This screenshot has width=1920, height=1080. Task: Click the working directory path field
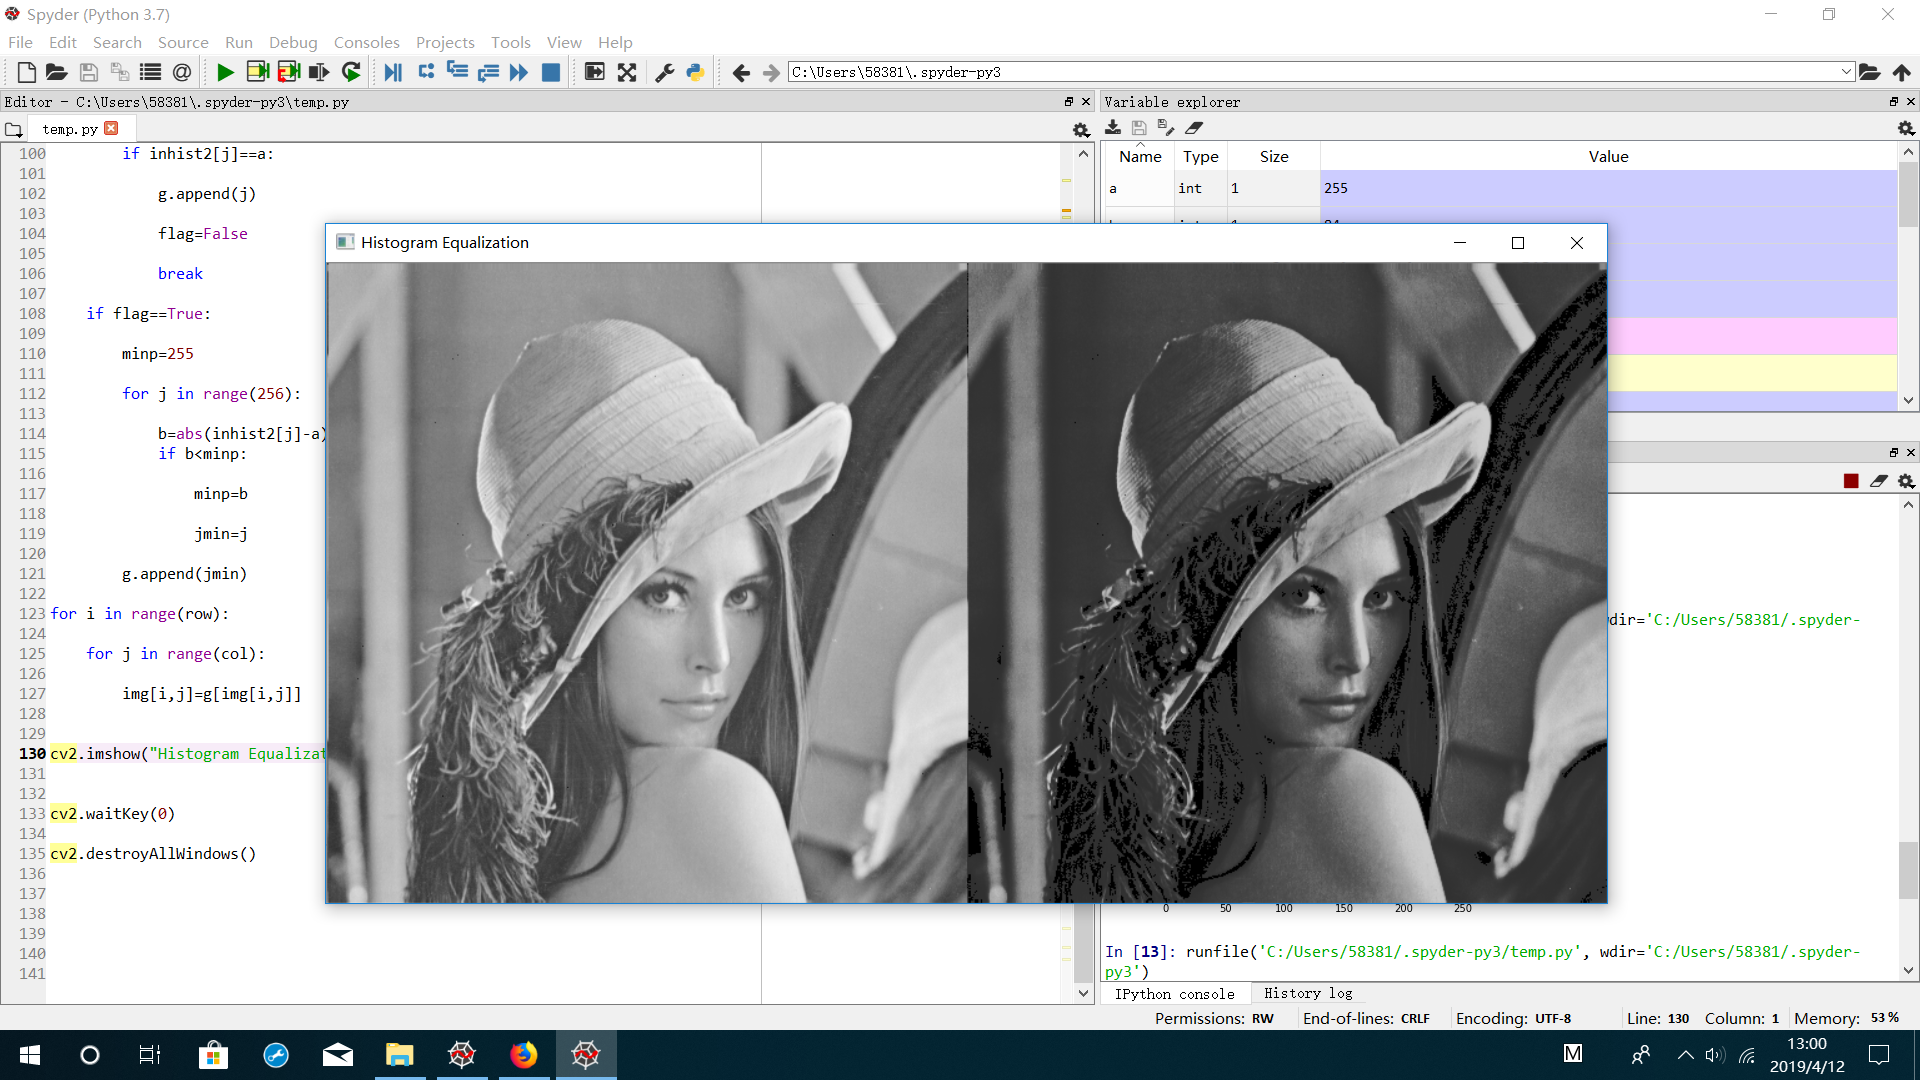(1313, 72)
